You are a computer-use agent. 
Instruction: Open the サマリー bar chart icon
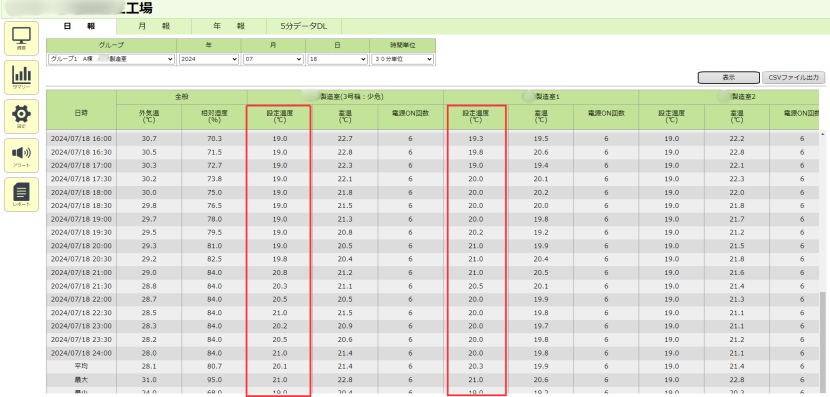click(x=21, y=77)
